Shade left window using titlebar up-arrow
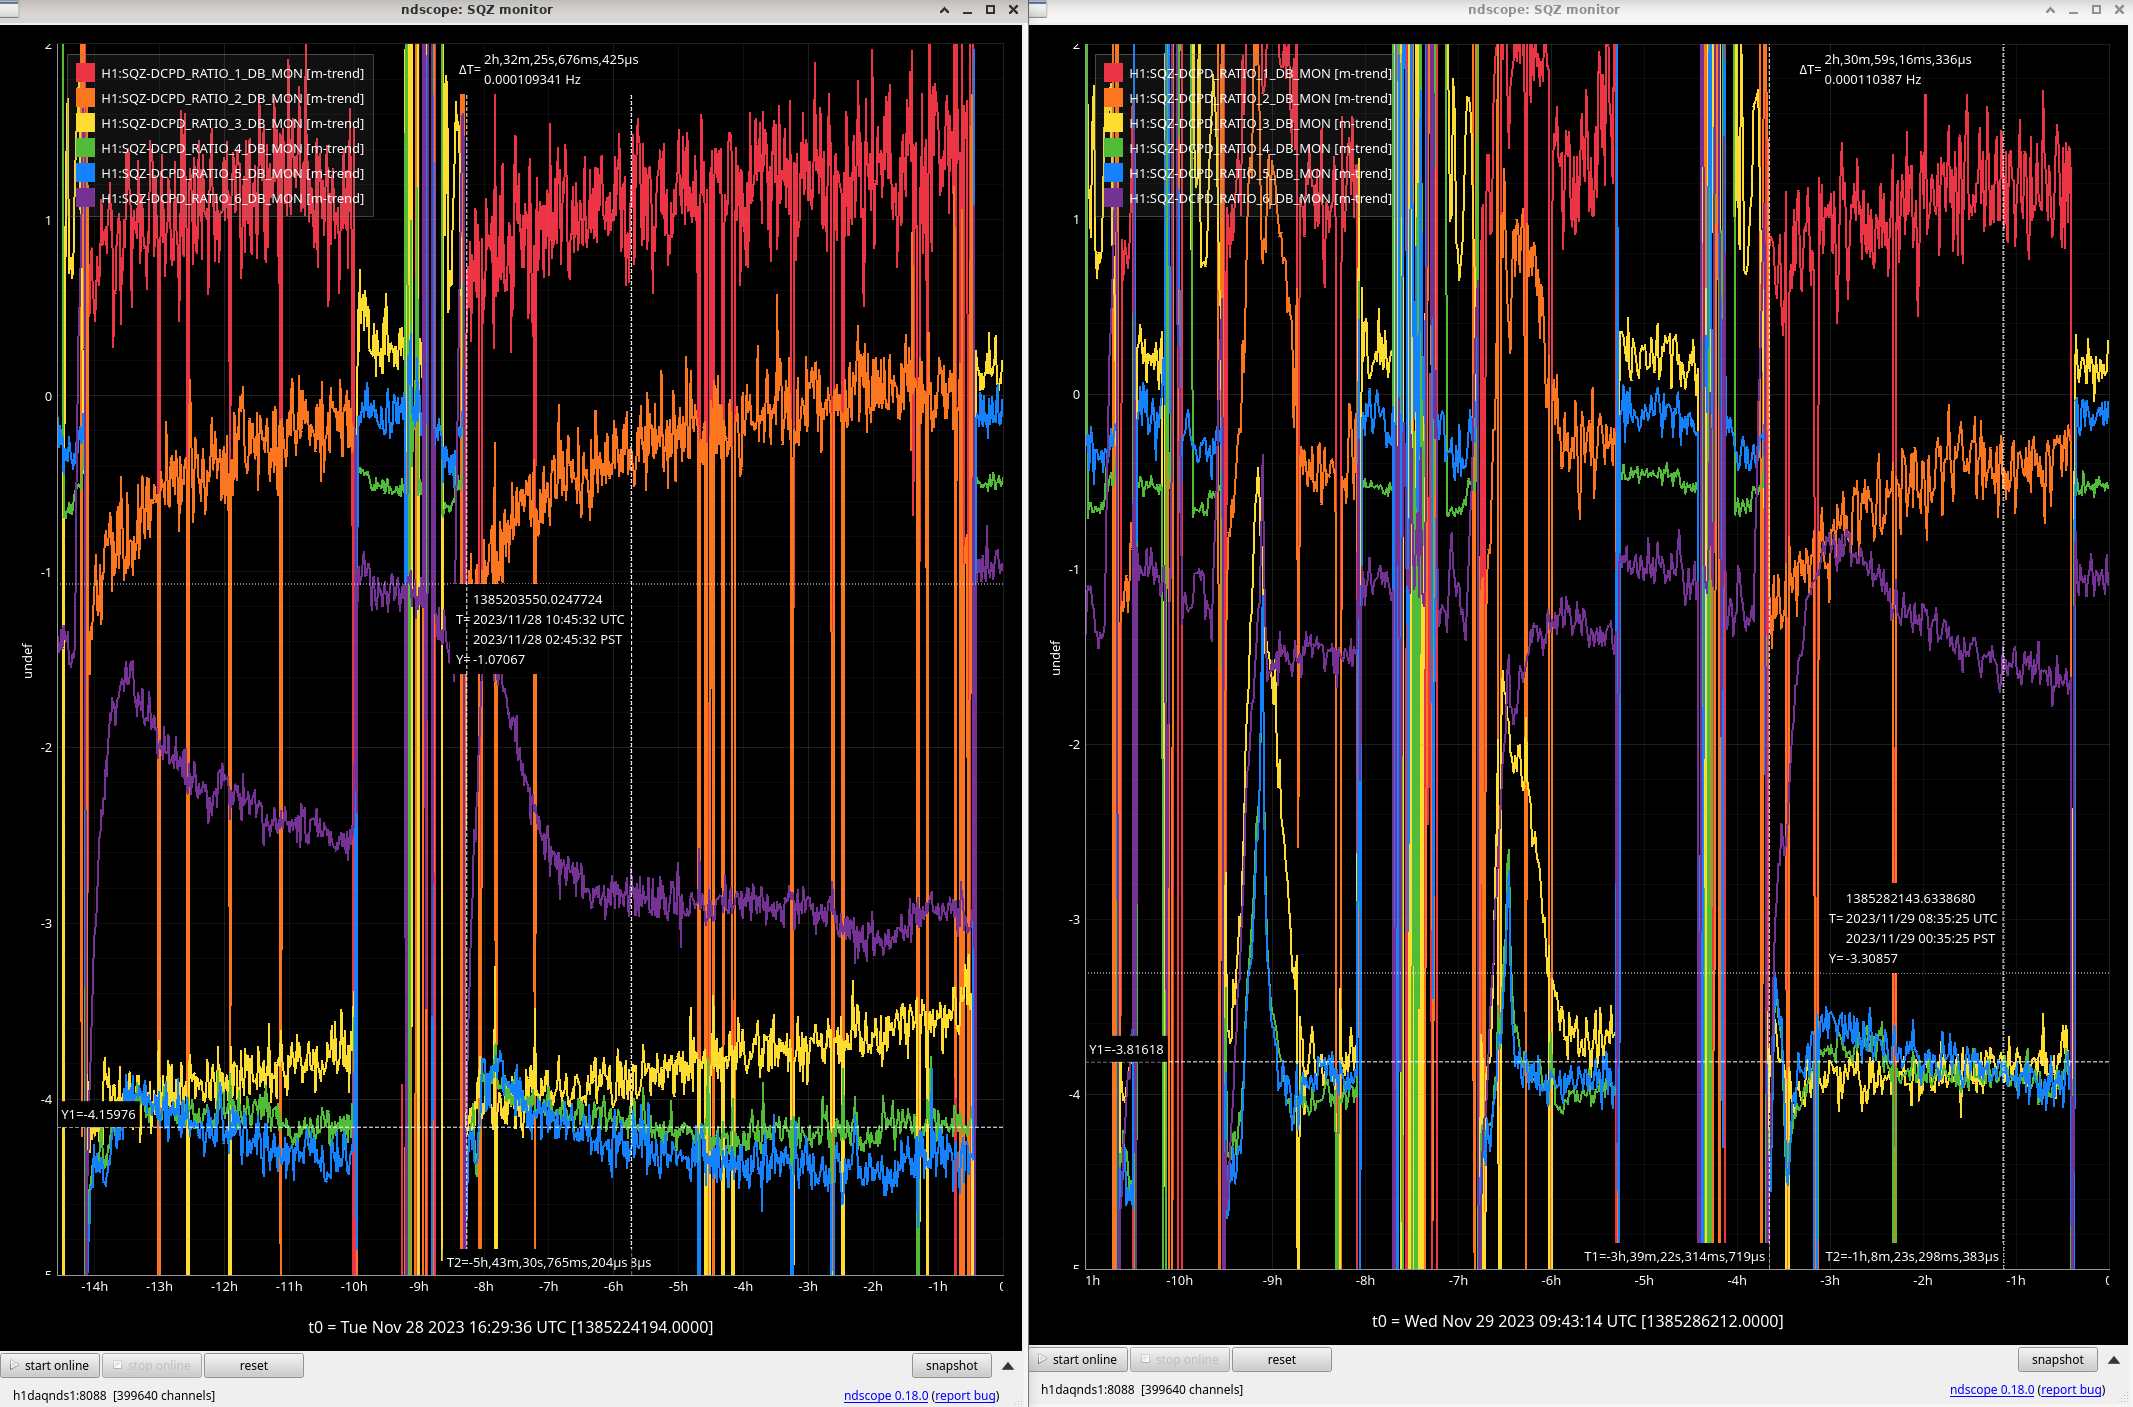2133x1407 pixels. pyautogui.click(x=944, y=10)
